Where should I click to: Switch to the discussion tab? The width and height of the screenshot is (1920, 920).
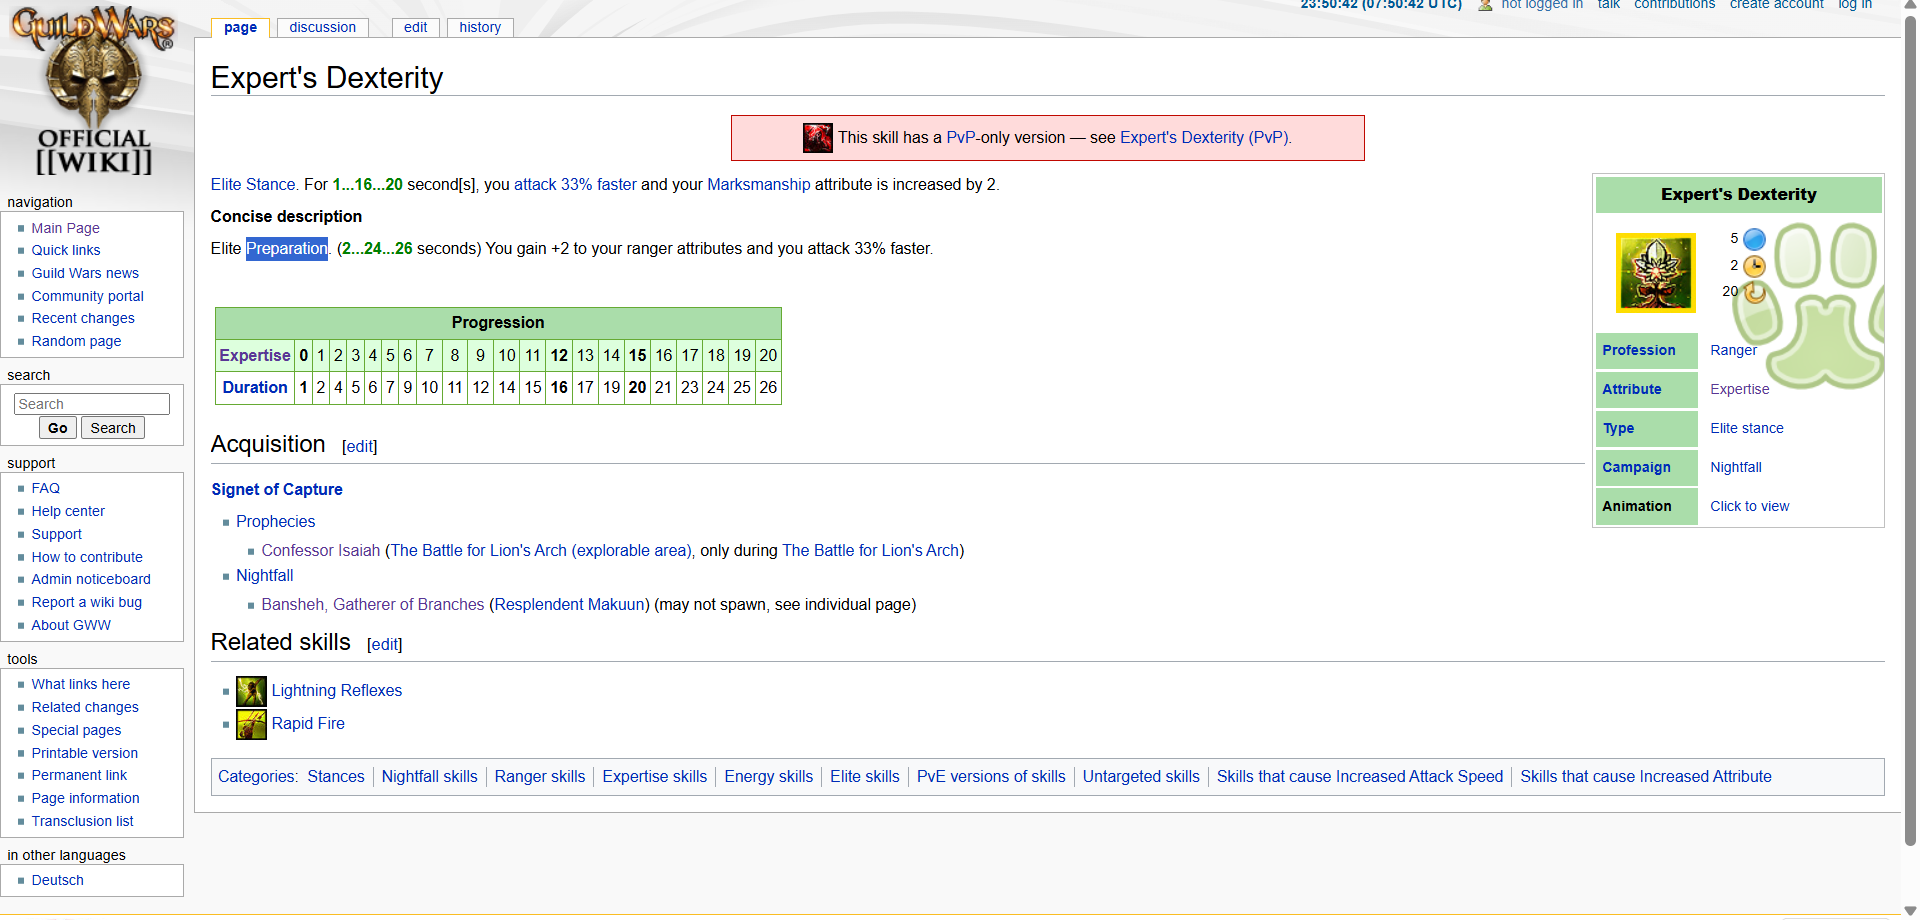tap(322, 27)
